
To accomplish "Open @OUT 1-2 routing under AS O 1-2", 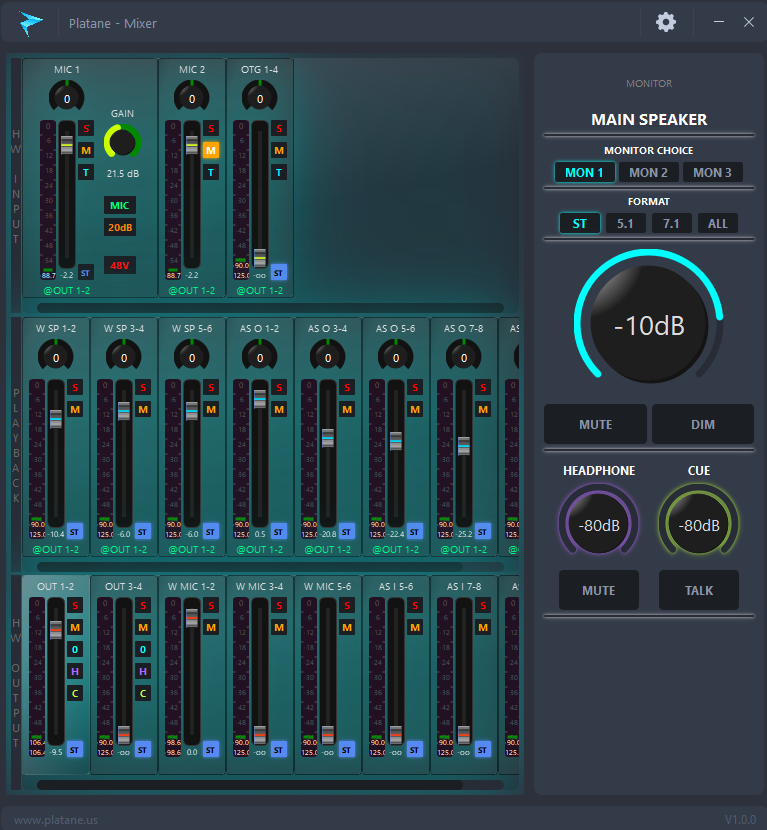I will [x=259, y=549].
